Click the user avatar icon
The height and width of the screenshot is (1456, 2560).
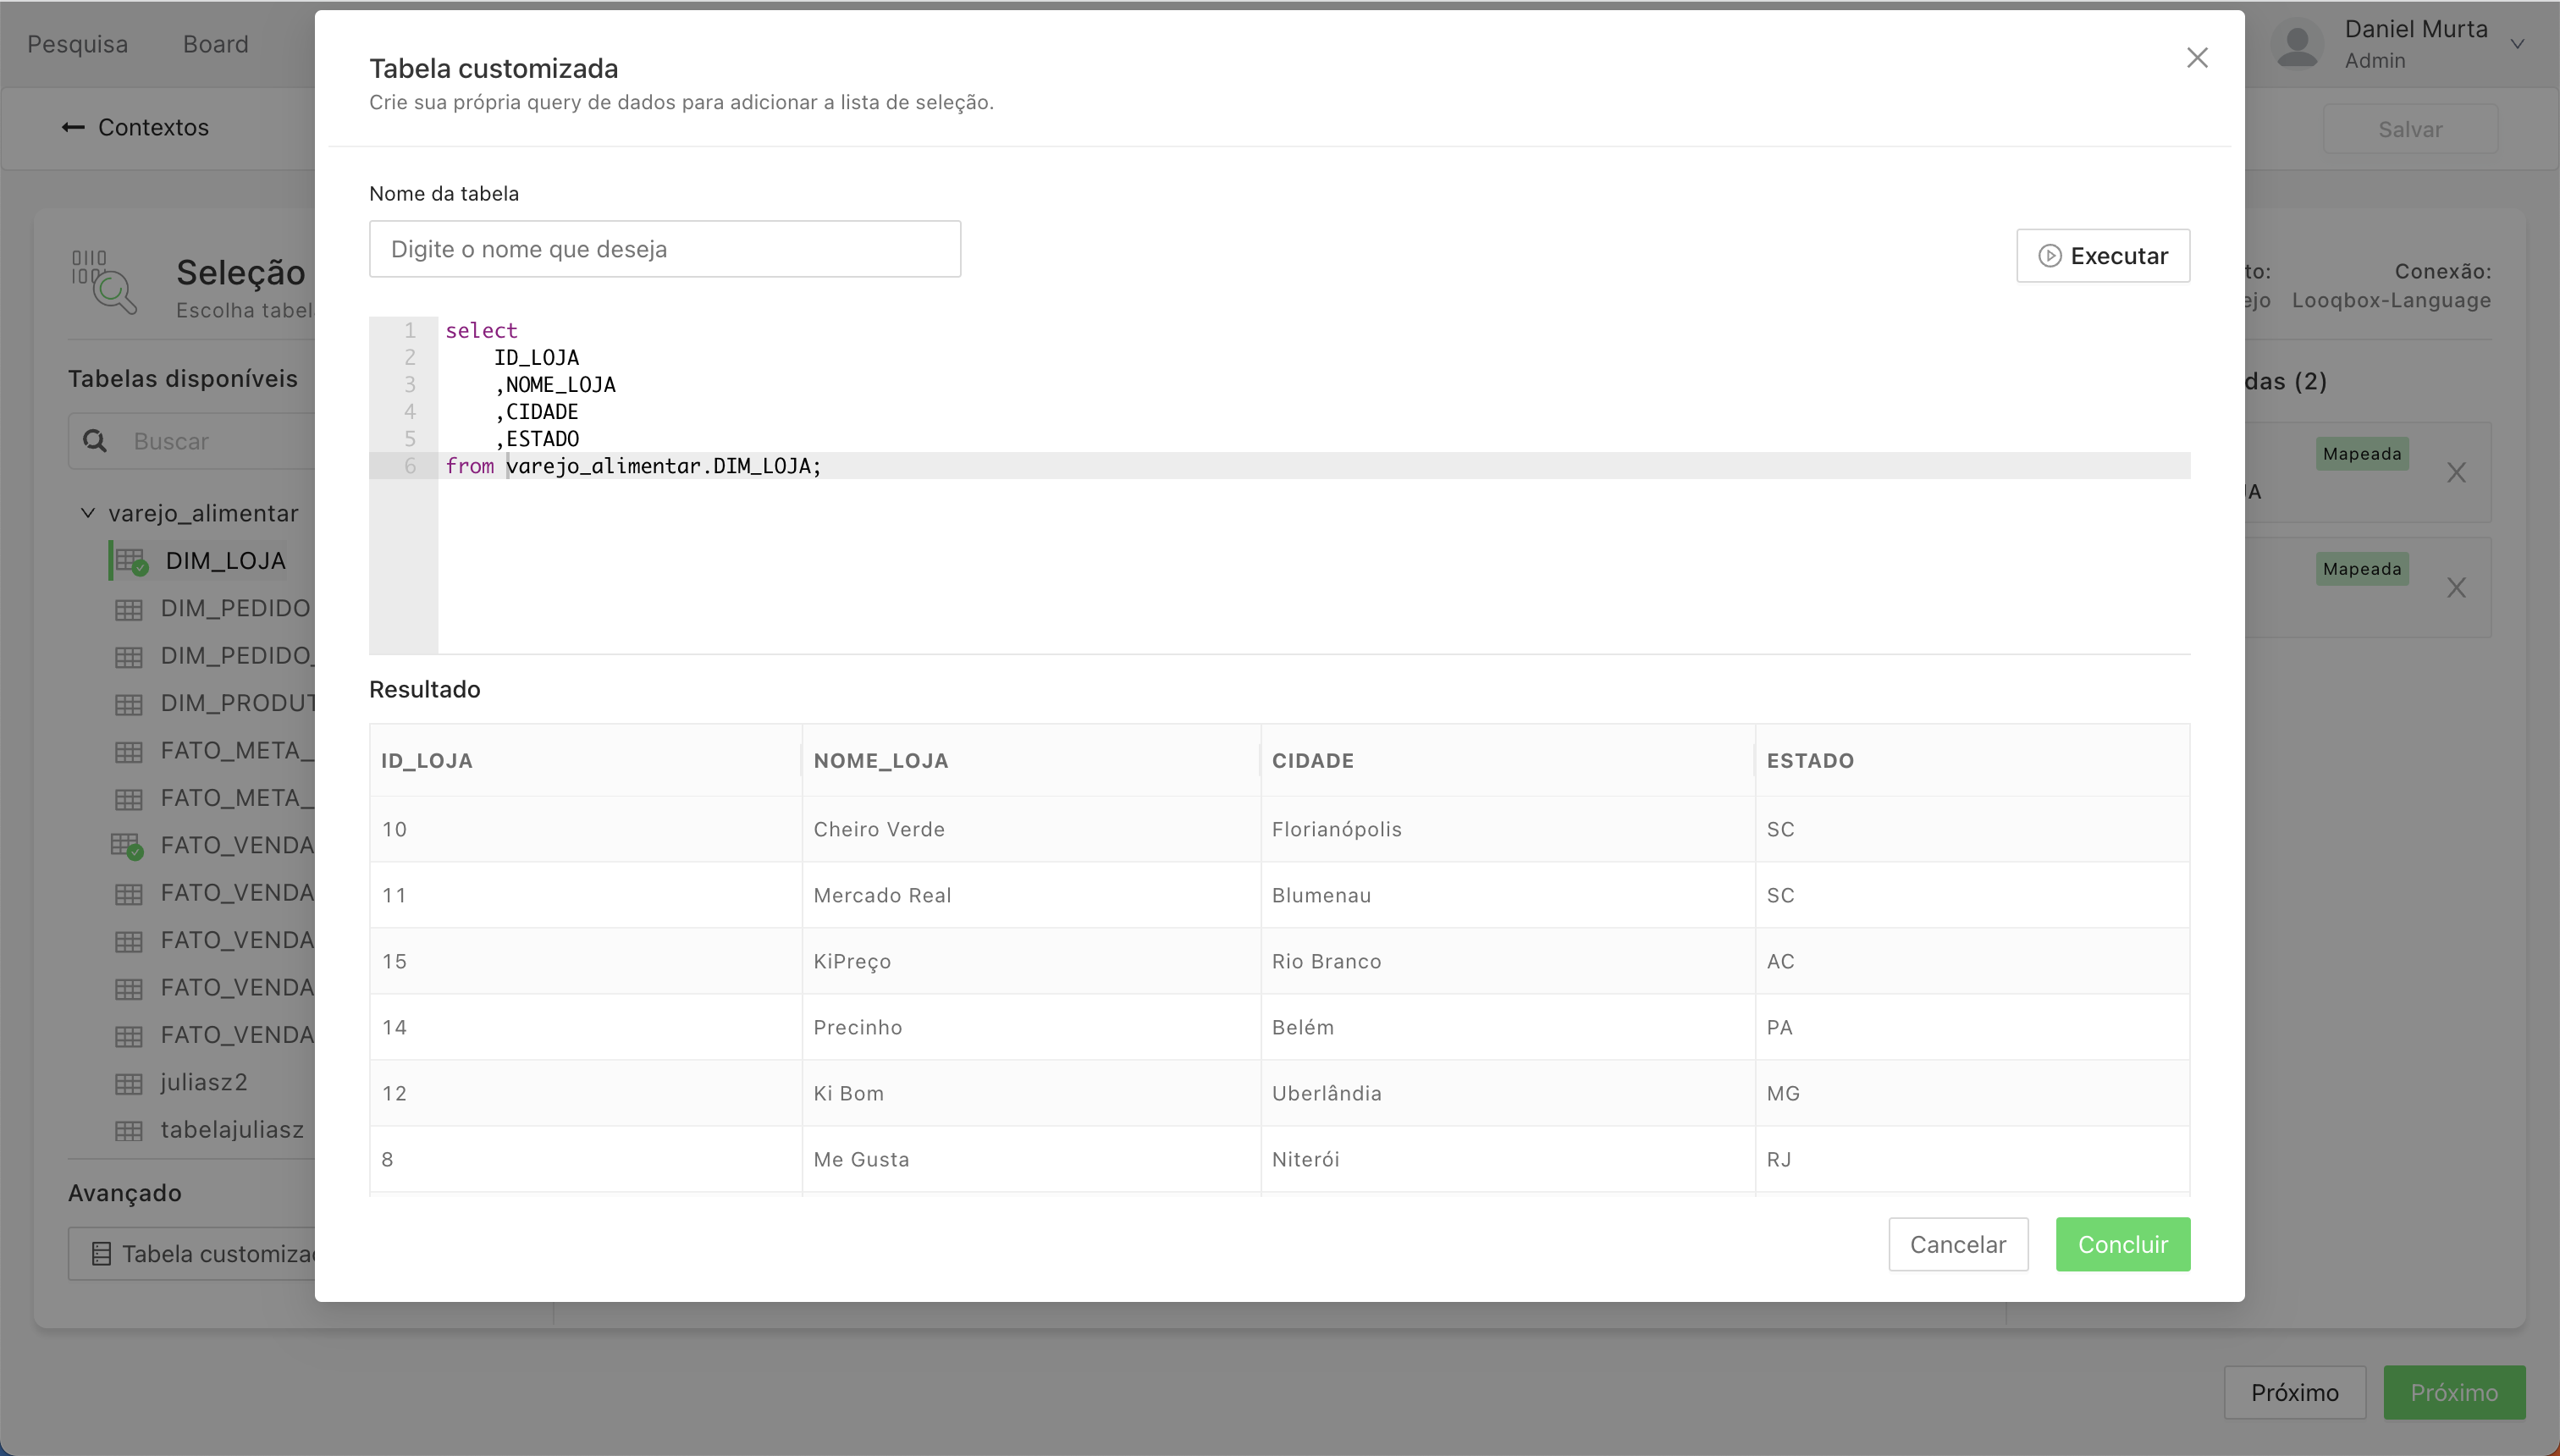2297,44
